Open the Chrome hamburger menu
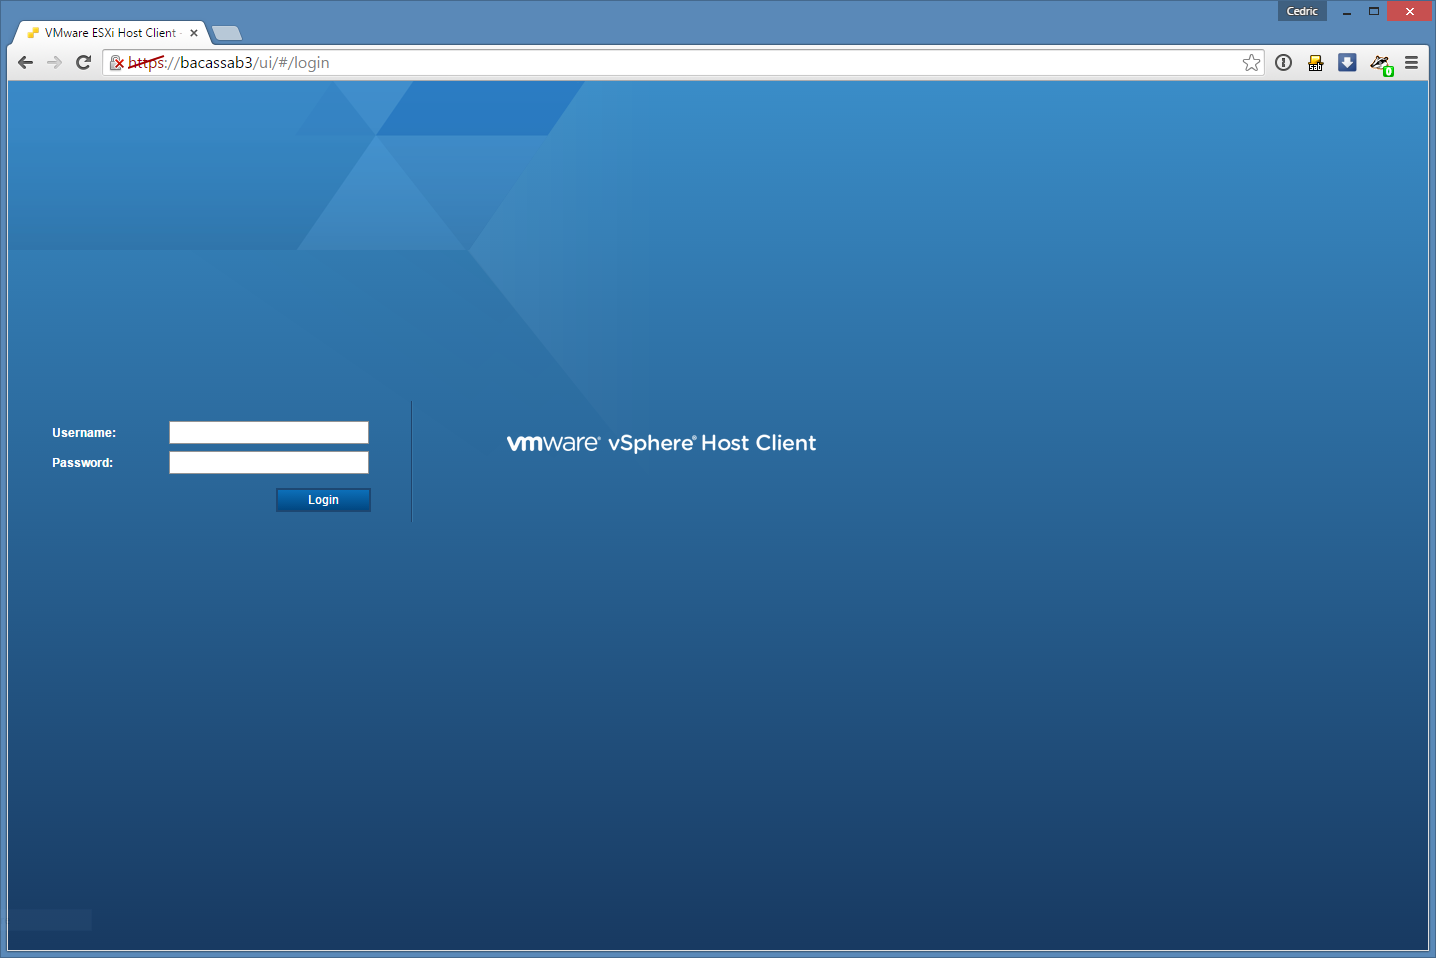 coord(1412,63)
